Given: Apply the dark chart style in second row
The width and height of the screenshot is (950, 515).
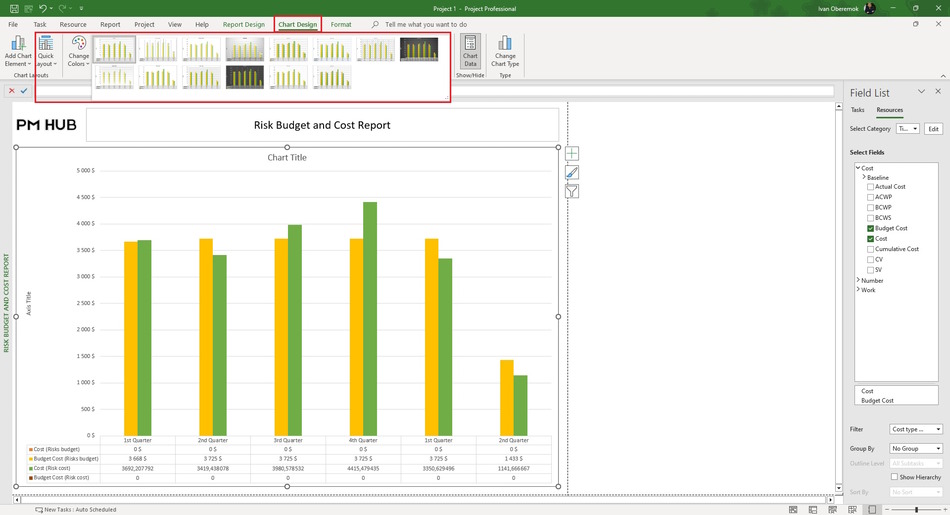Looking at the screenshot, I should 245,78.
